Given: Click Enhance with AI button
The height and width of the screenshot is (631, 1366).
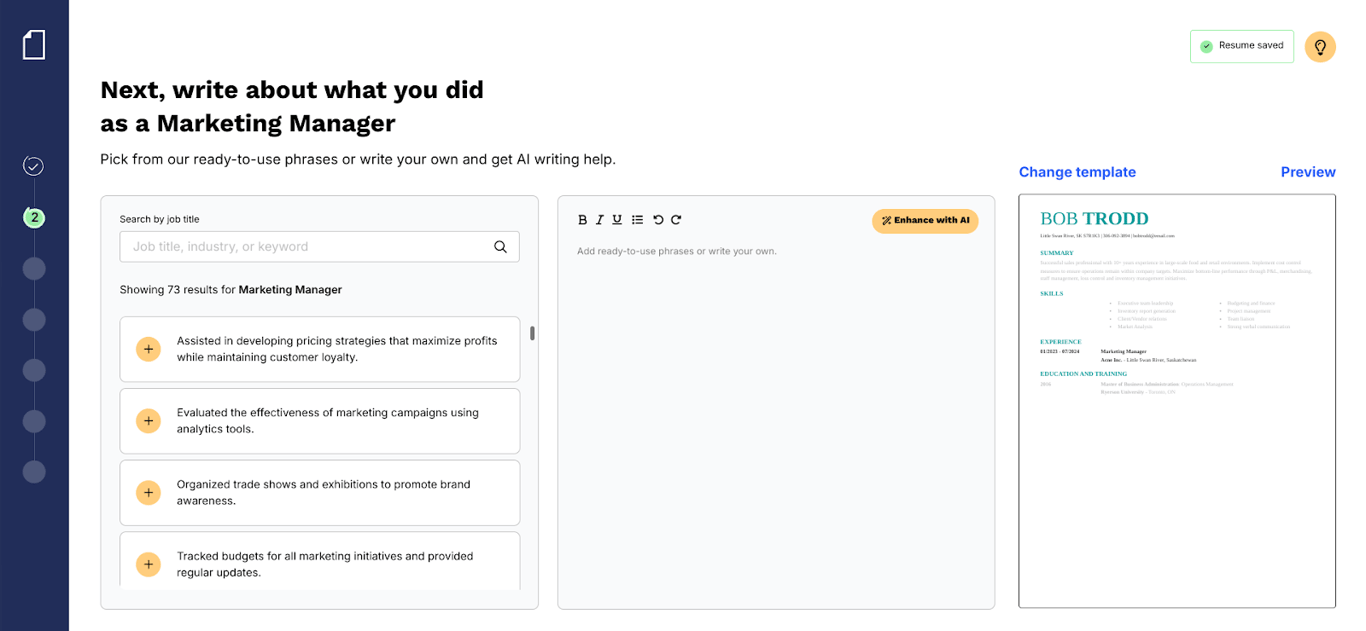Looking at the screenshot, I should (925, 221).
